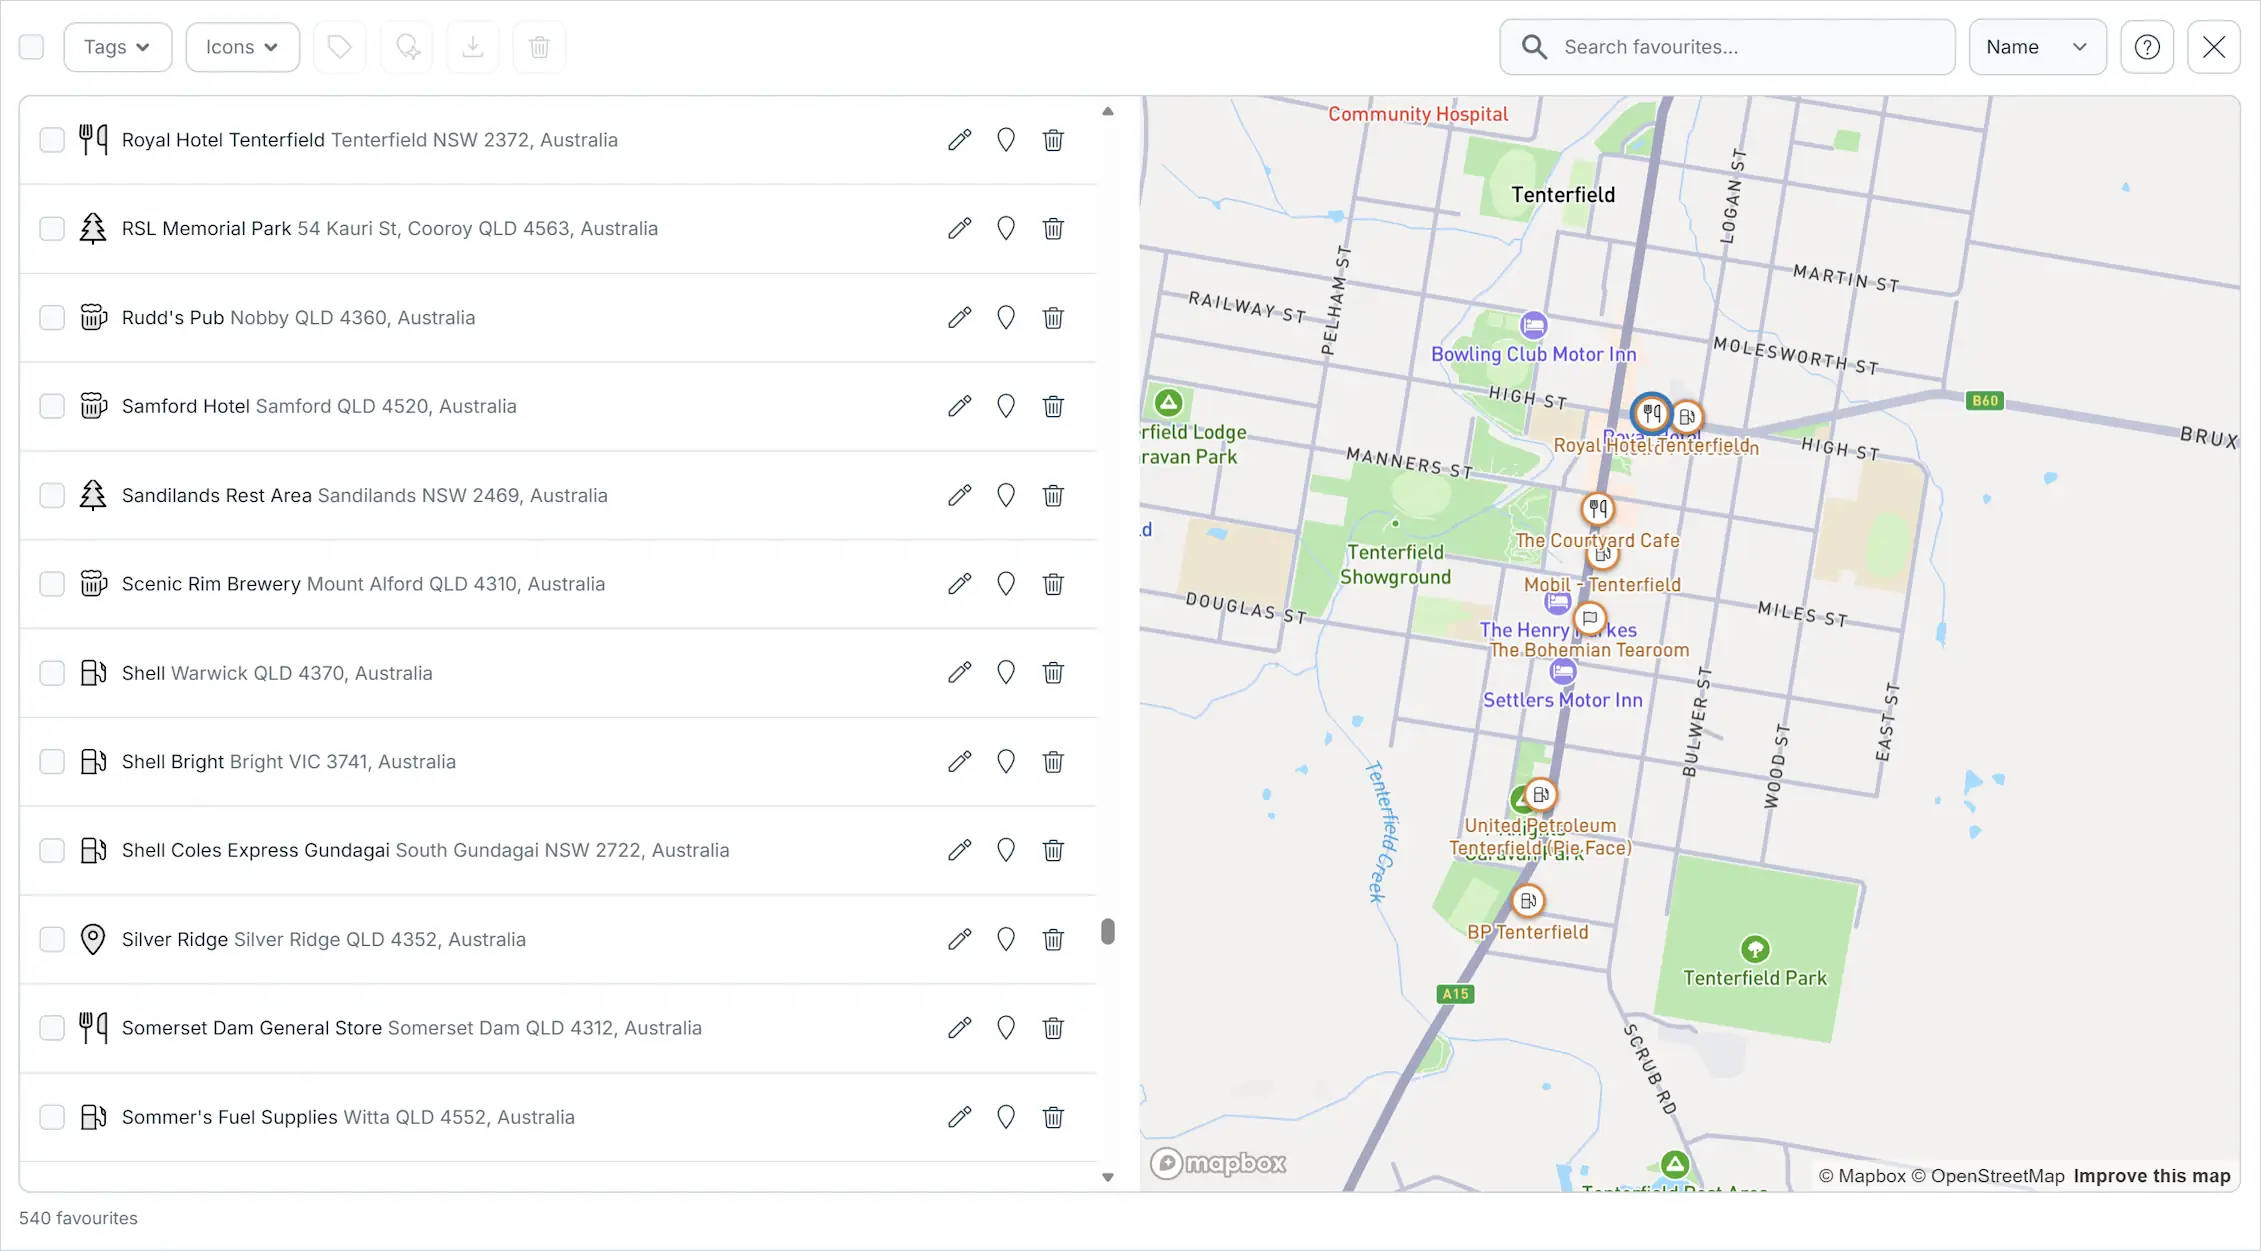The width and height of the screenshot is (2261, 1251).
Task: Edit the Royal Hotel Tenterfield favourite
Action: (x=959, y=140)
